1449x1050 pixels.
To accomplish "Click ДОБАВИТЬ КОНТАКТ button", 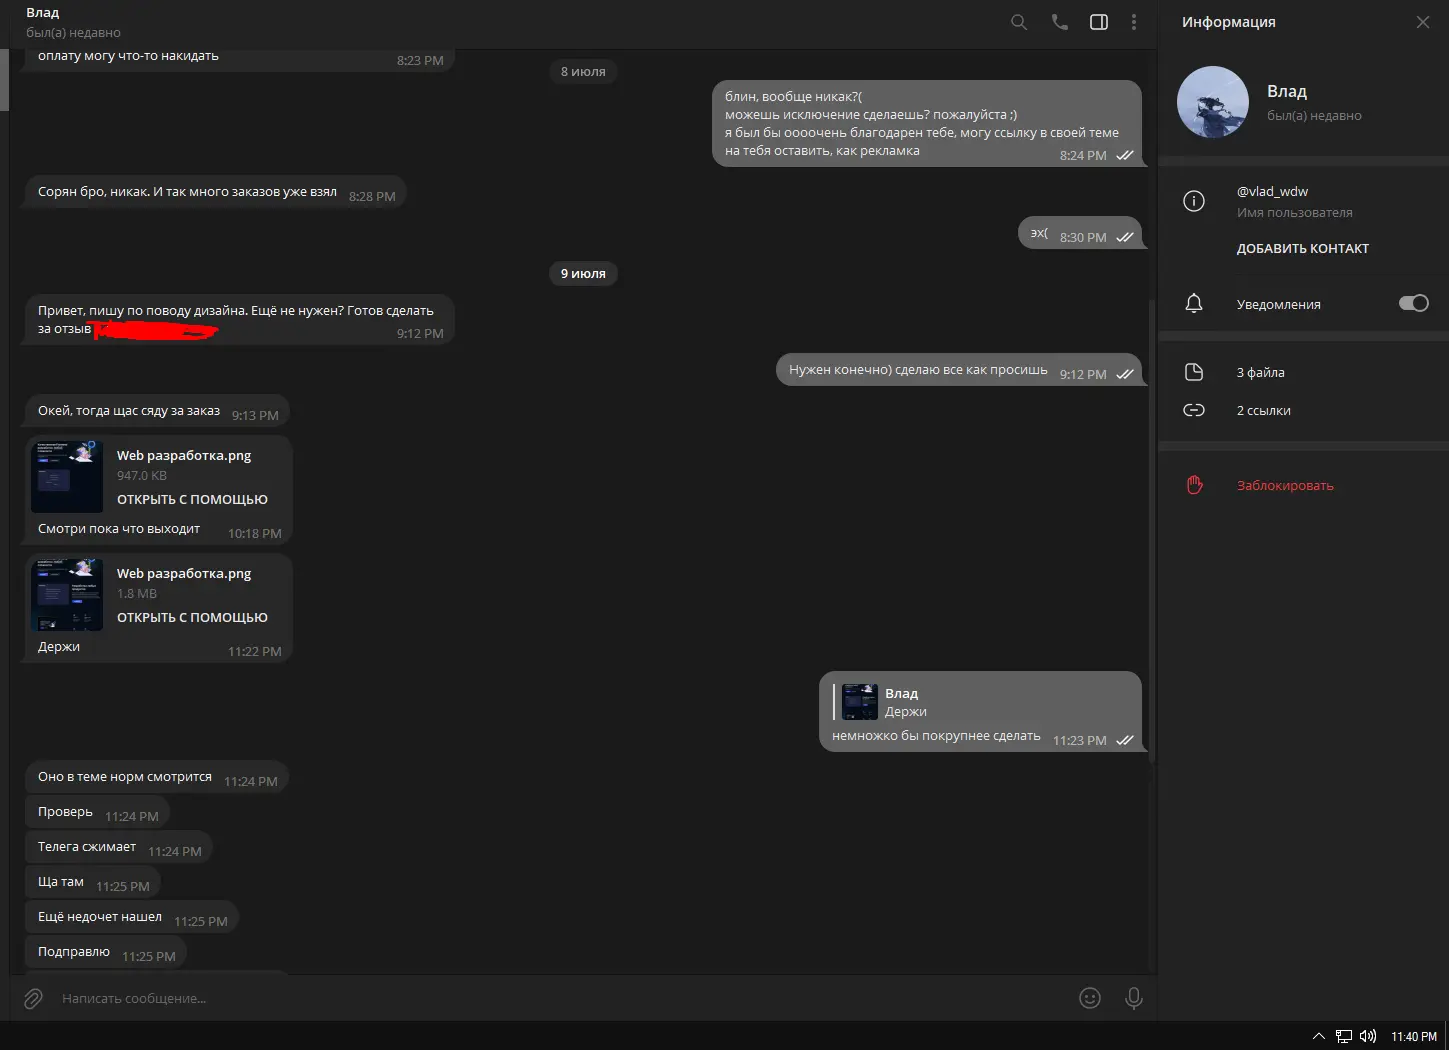I will [1302, 249].
